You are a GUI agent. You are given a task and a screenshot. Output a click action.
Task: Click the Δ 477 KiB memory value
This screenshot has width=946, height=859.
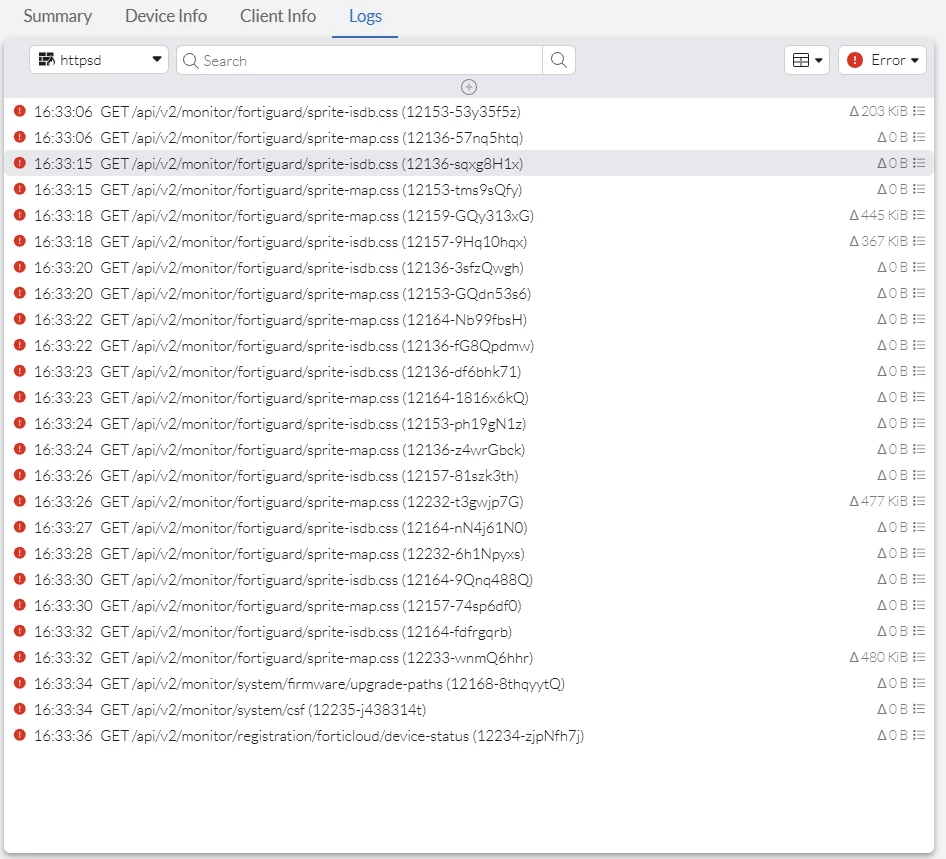[x=878, y=501]
